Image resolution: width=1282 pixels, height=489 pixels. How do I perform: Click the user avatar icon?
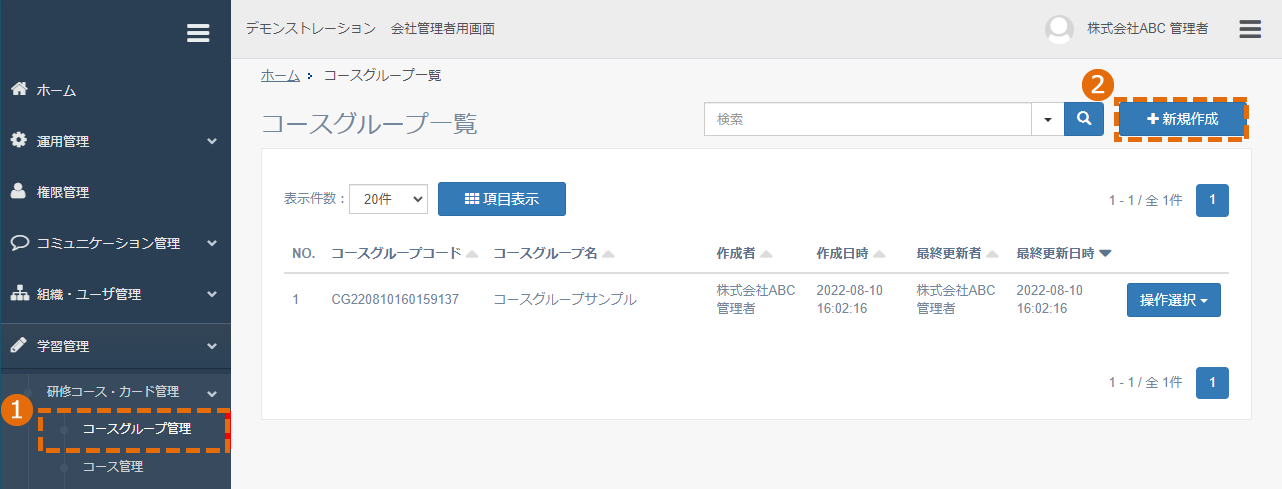tap(1059, 29)
